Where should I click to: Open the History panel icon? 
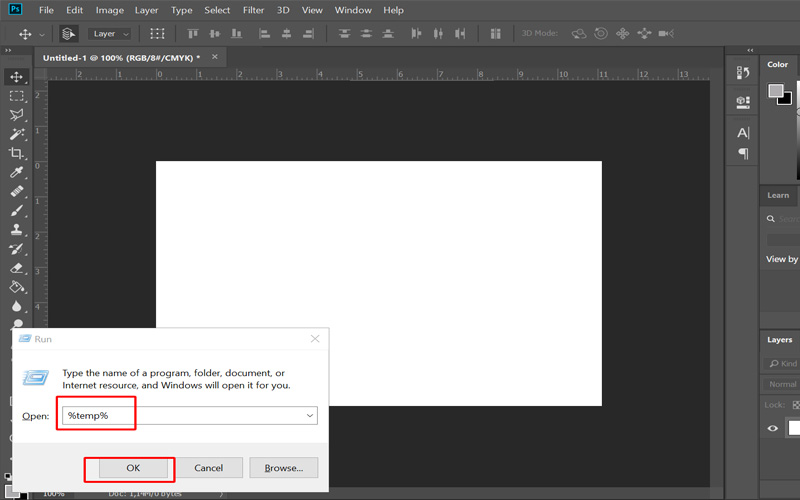click(x=743, y=73)
